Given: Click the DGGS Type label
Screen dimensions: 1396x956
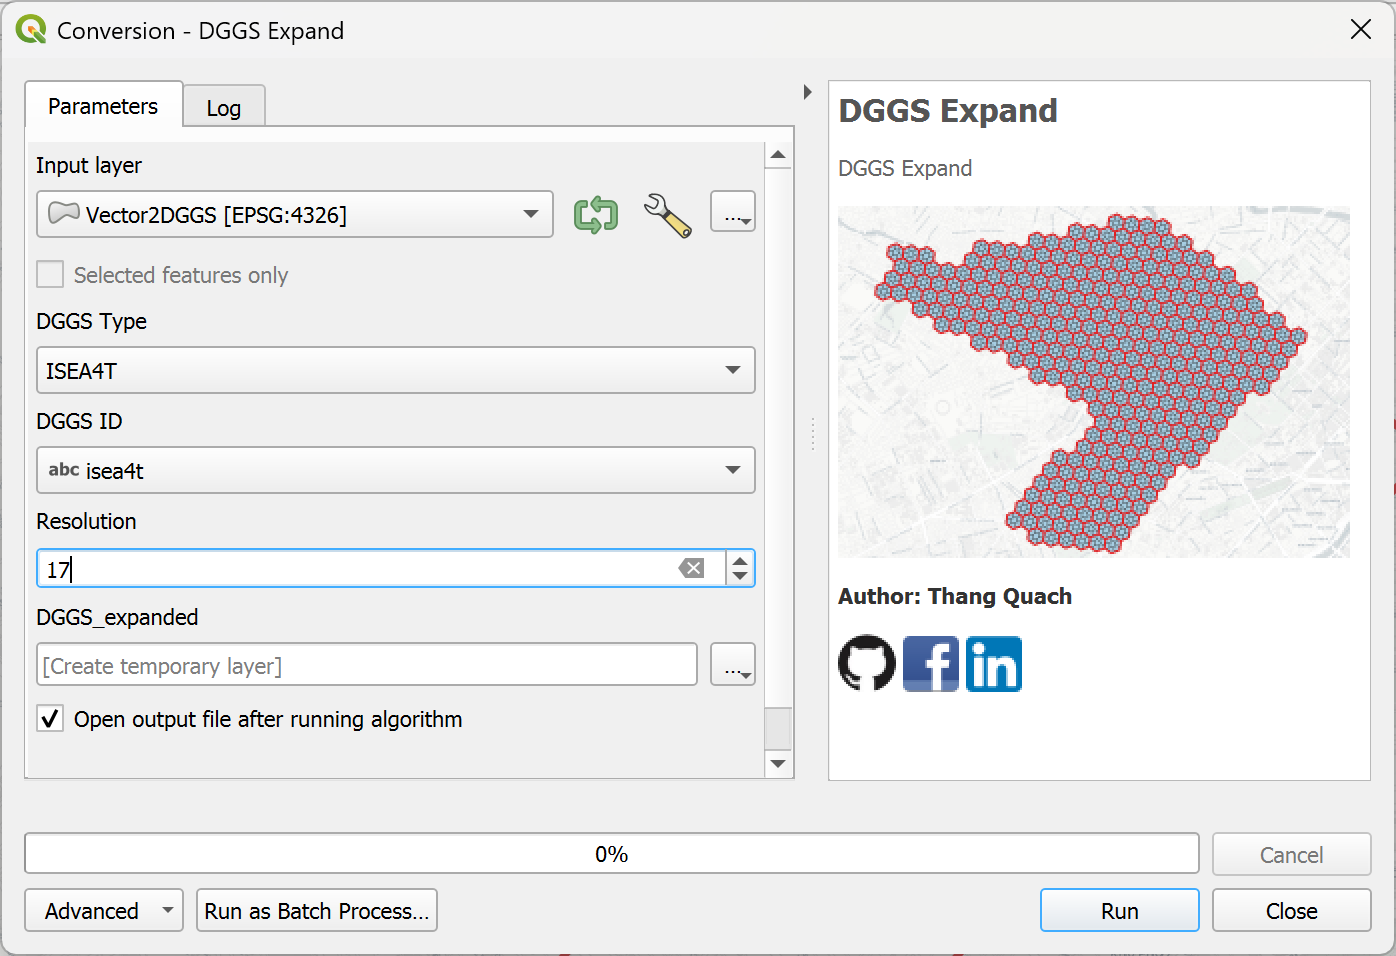Looking at the screenshot, I should pyautogui.click(x=91, y=321).
